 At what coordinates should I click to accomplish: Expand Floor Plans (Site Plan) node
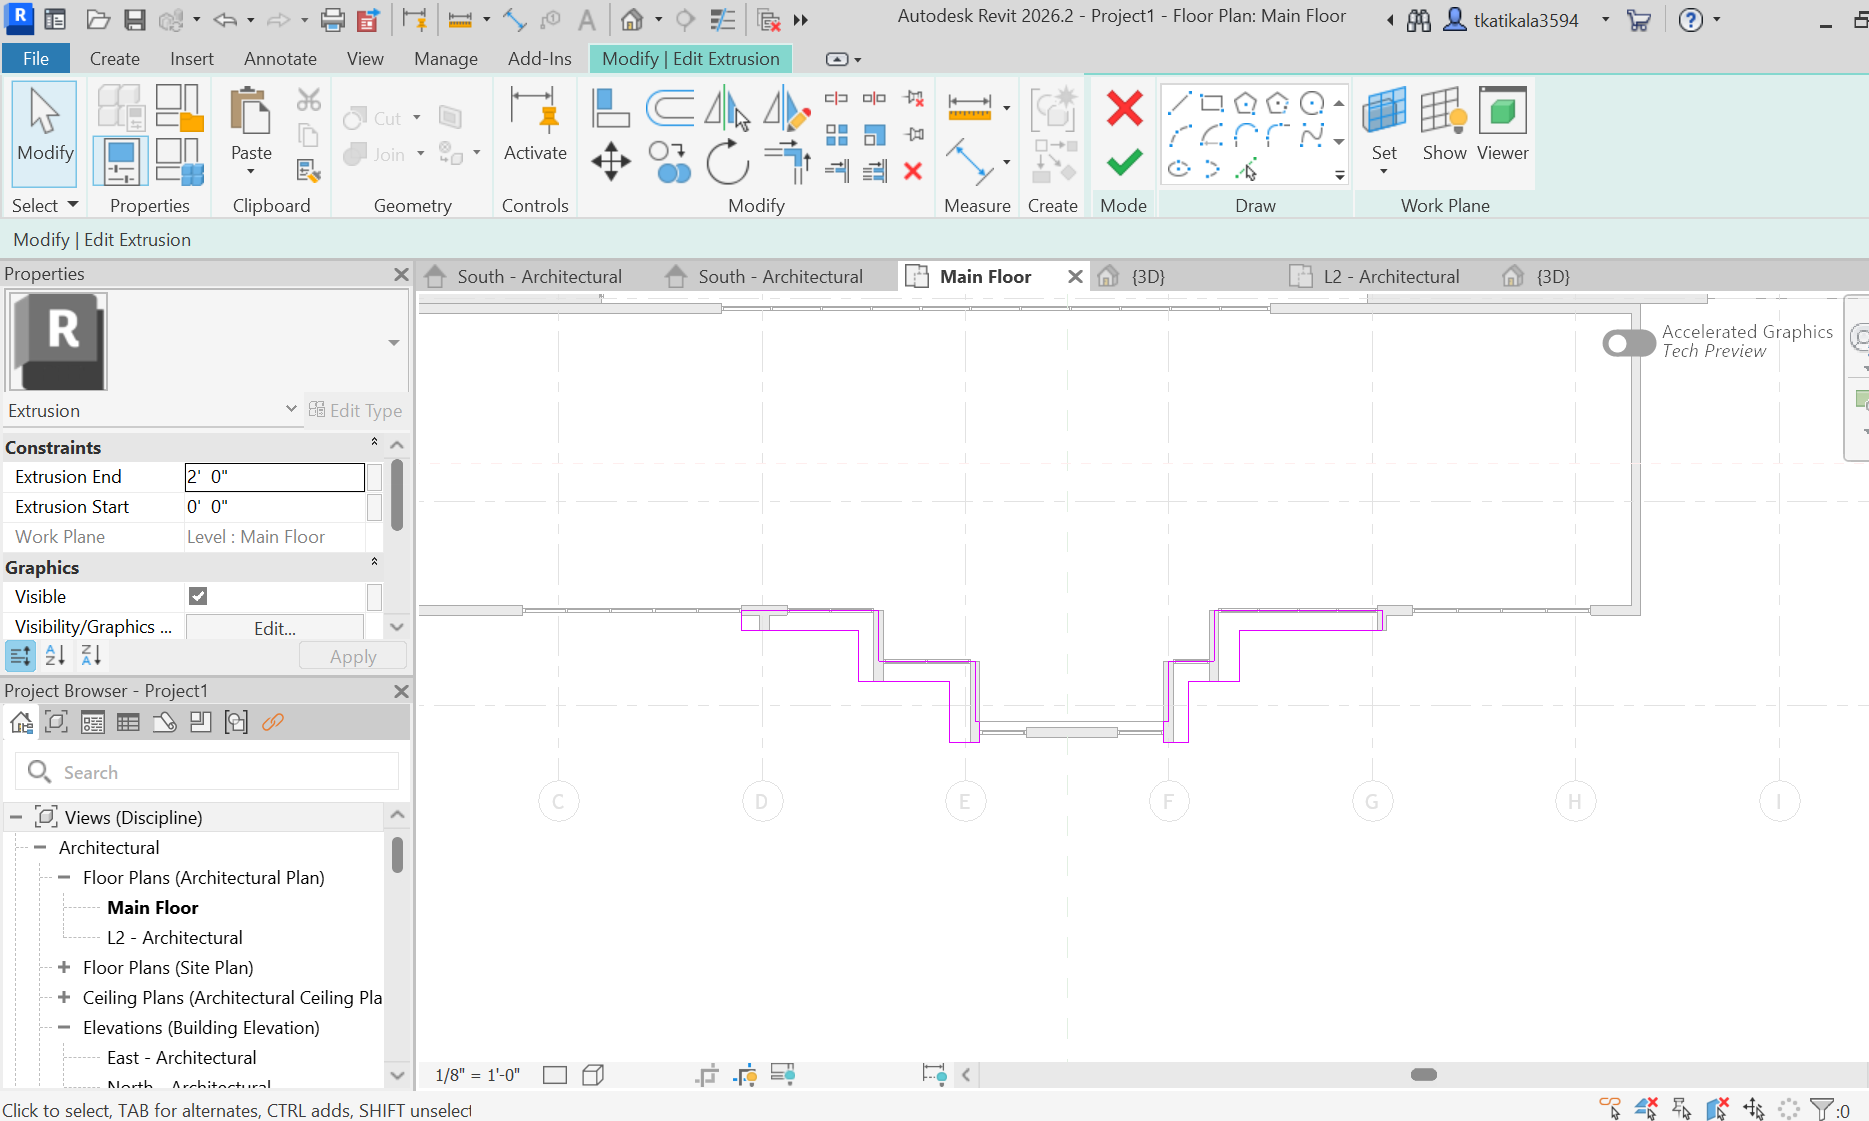click(64, 967)
